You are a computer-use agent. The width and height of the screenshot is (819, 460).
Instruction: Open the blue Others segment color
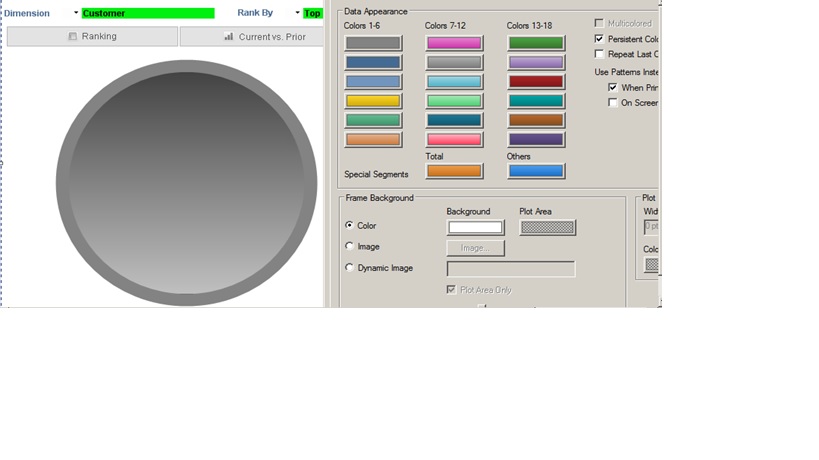536,171
